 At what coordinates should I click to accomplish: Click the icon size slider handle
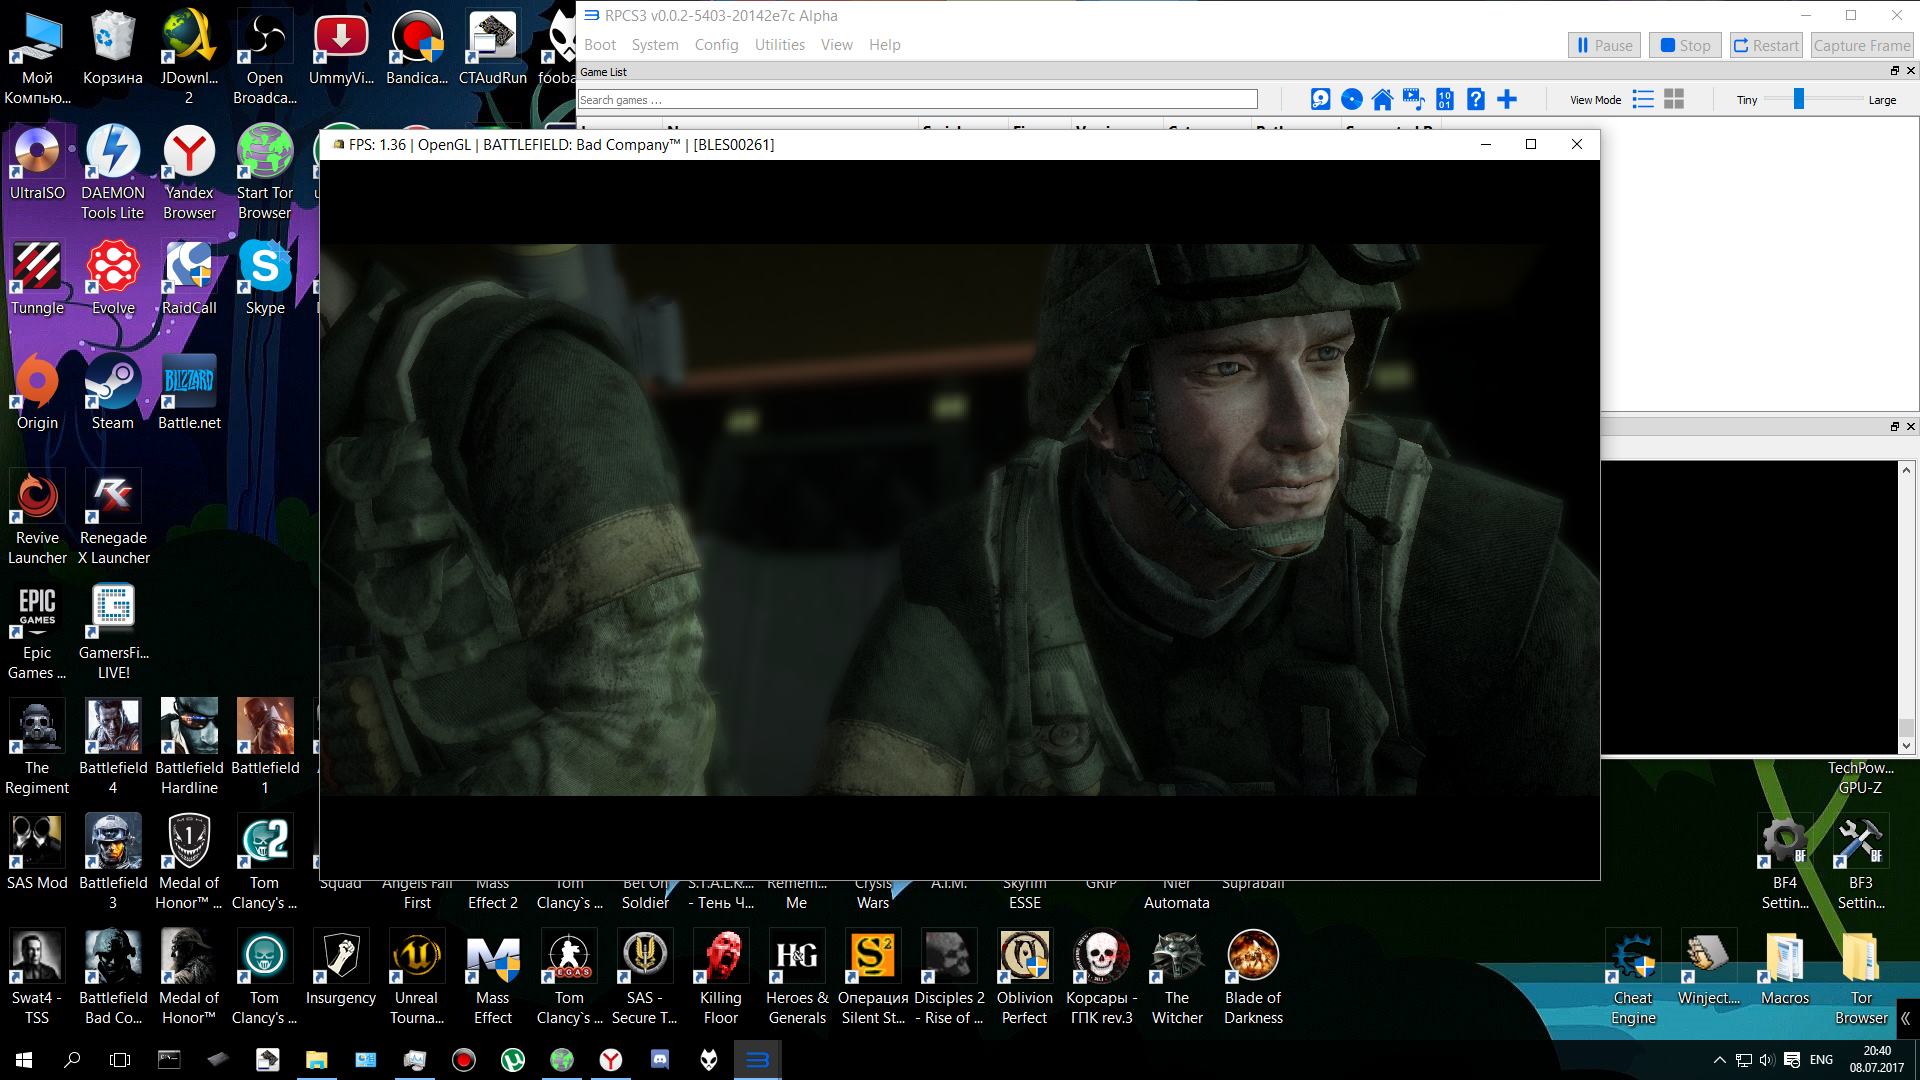(x=1798, y=99)
